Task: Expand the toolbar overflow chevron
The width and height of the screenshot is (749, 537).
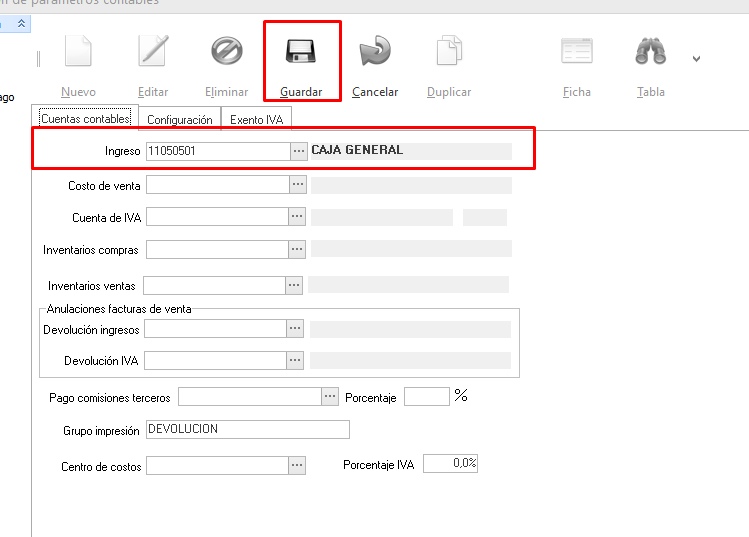Action: click(696, 59)
